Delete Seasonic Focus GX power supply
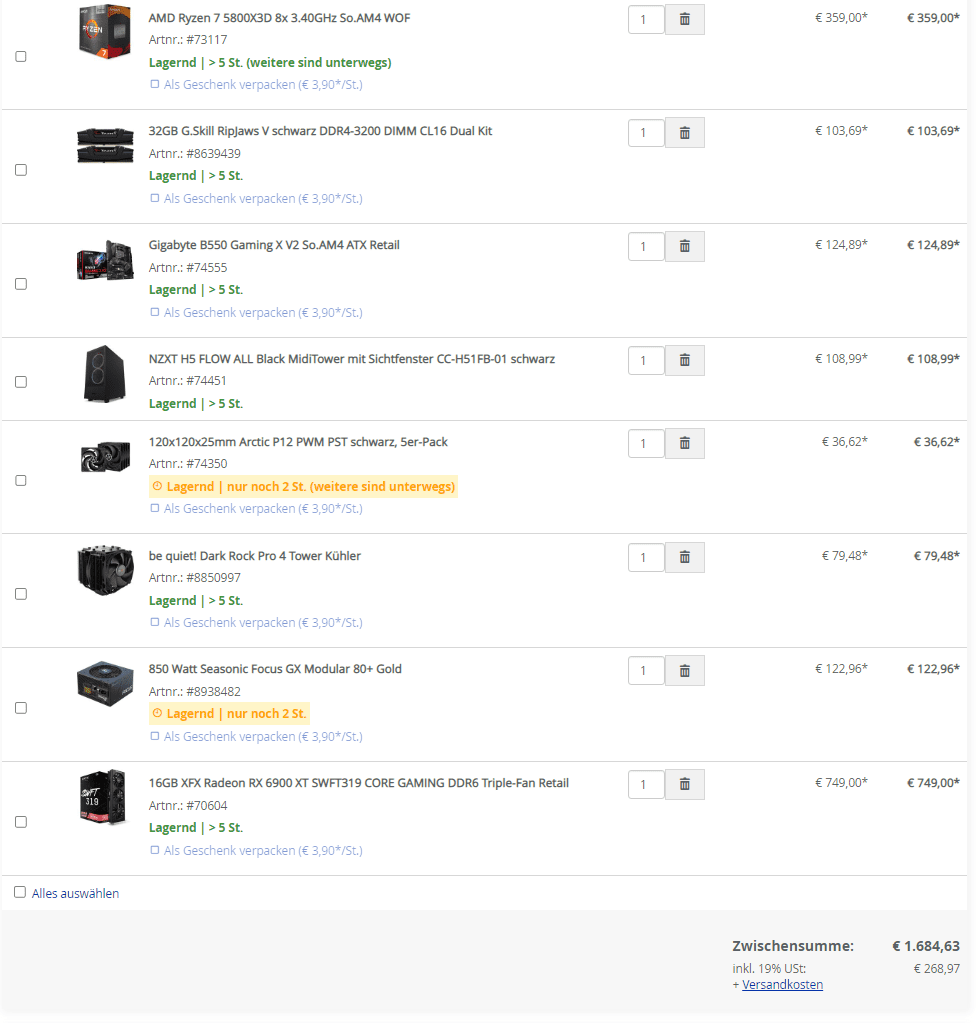 [684, 671]
